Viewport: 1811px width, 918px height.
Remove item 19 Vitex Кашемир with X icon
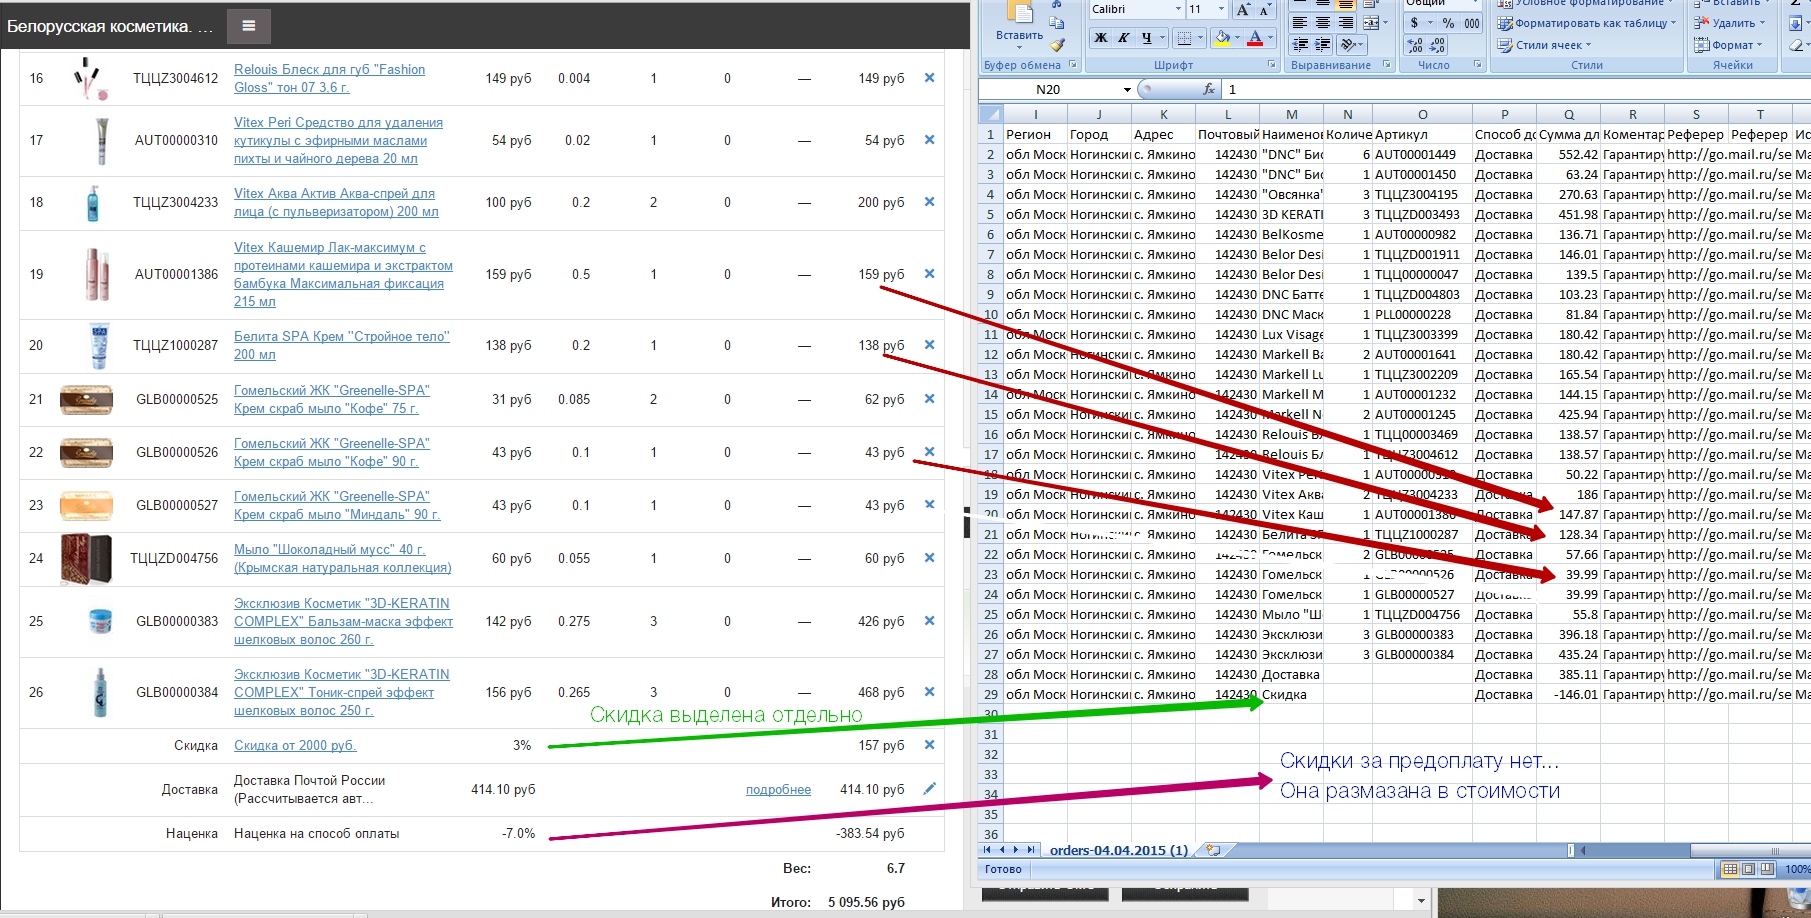tap(929, 274)
